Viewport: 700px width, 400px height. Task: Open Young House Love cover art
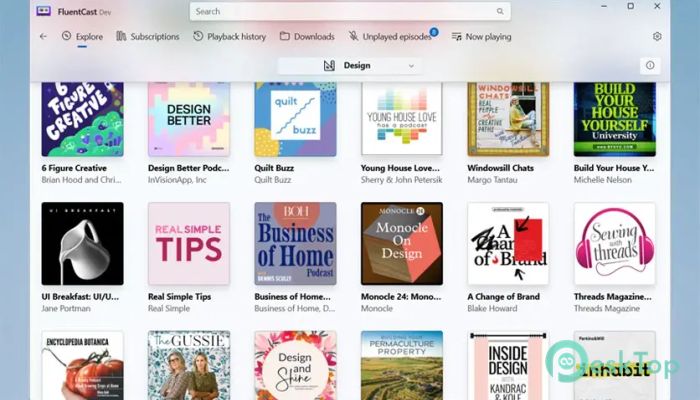[x=402, y=119]
